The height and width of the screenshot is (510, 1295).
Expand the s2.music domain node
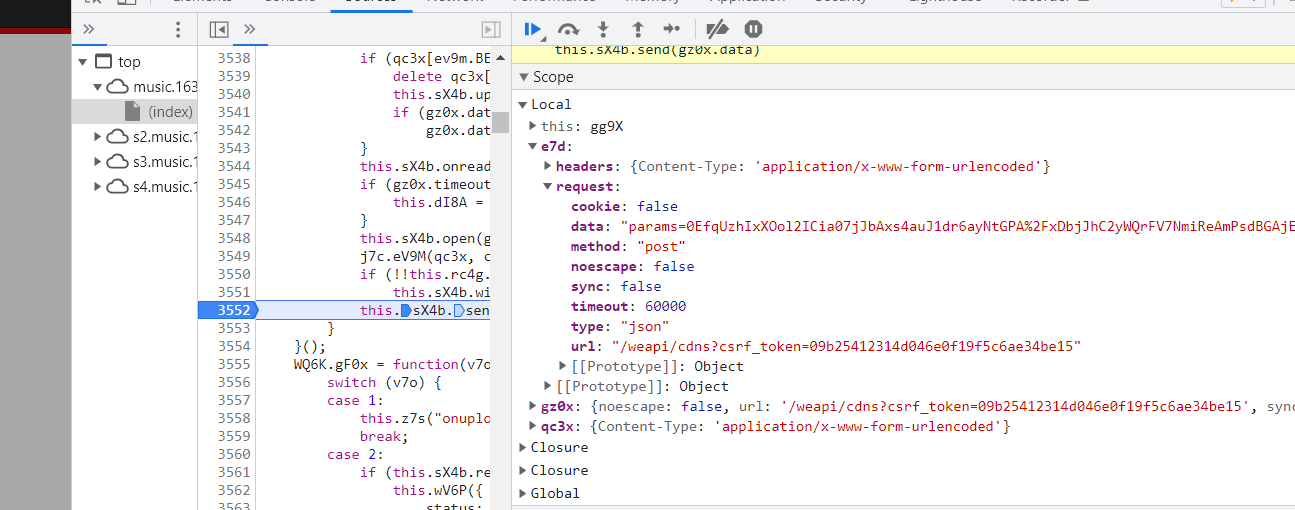coord(98,137)
